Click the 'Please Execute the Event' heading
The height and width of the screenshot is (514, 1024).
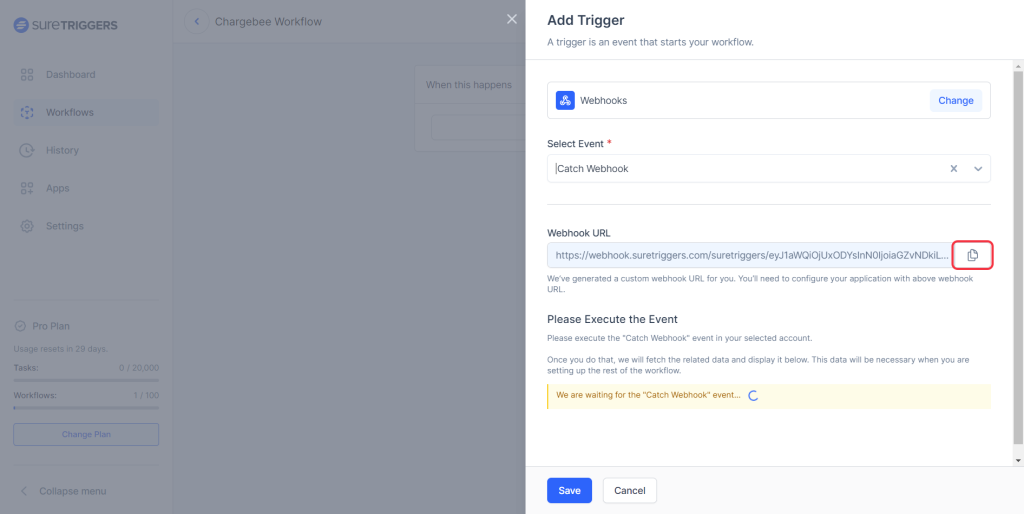click(613, 319)
